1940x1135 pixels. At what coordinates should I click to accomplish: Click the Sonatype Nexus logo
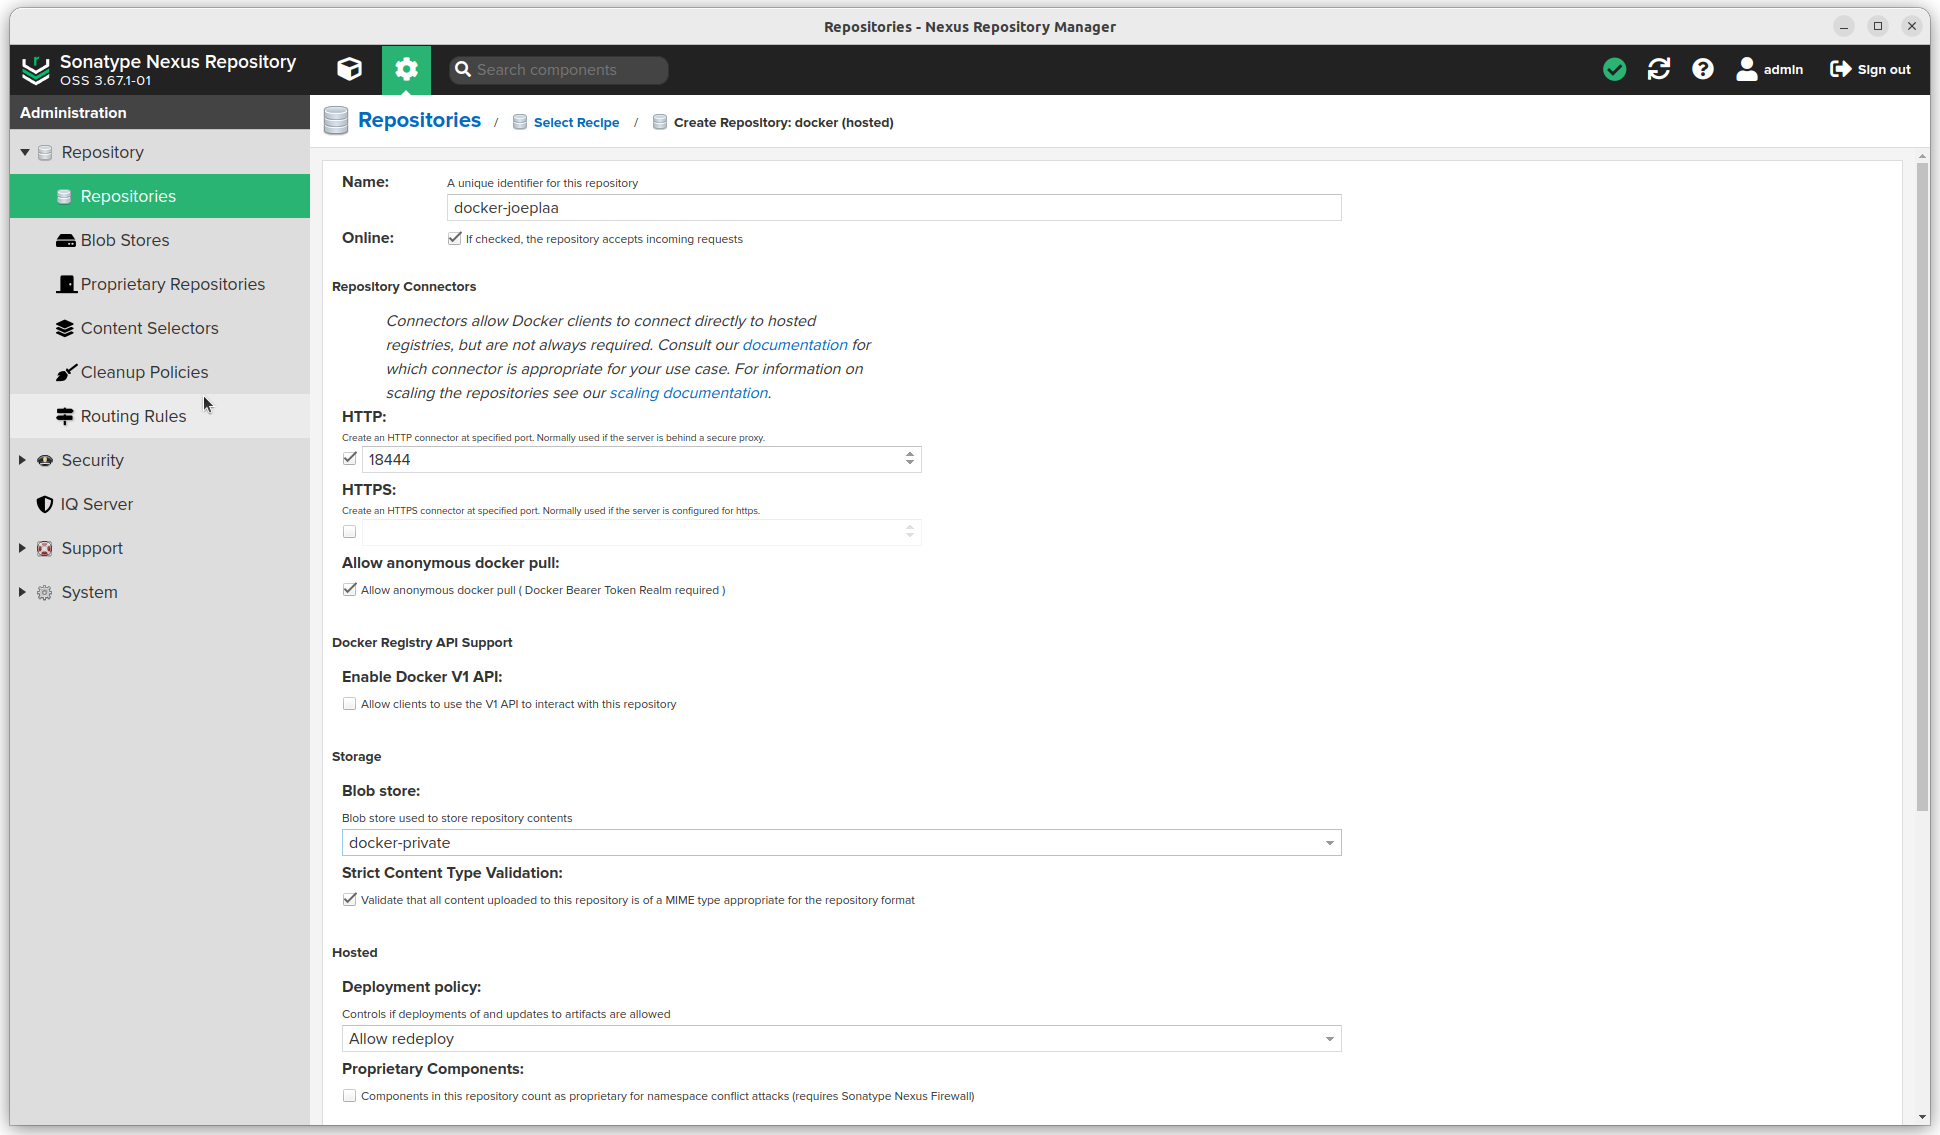tap(36, 70)
